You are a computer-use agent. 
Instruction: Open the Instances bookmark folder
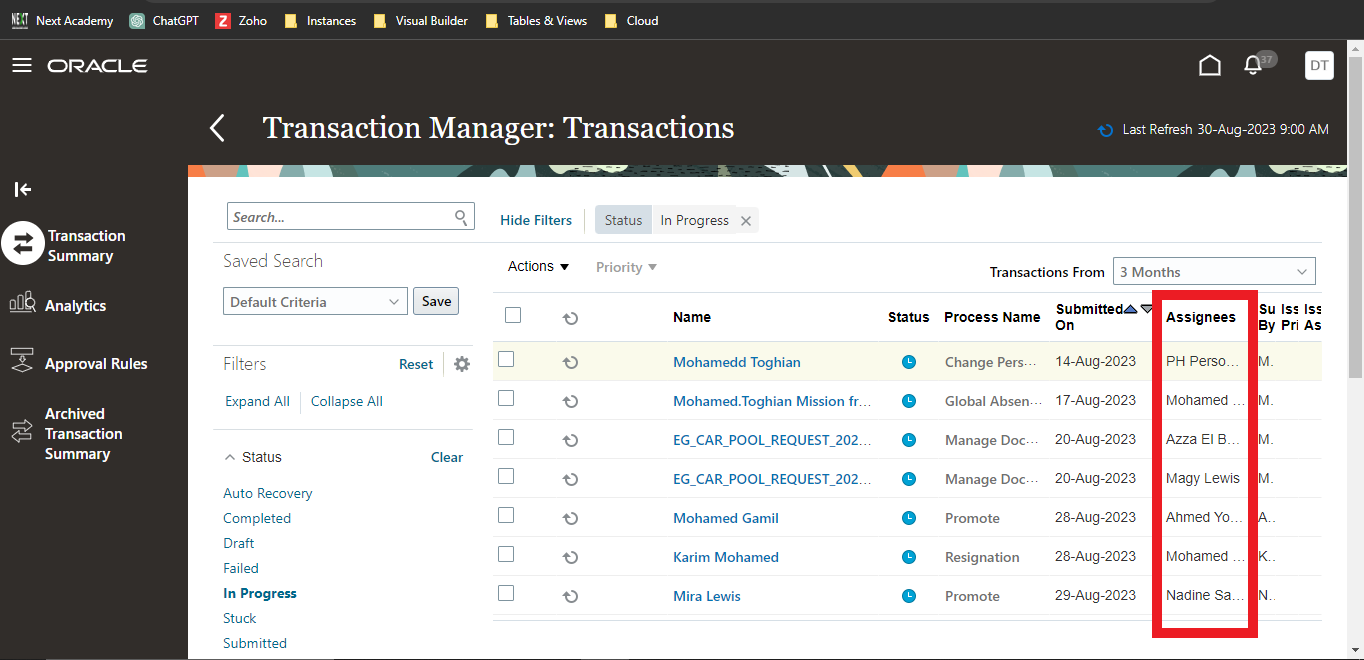coord(320,20)
